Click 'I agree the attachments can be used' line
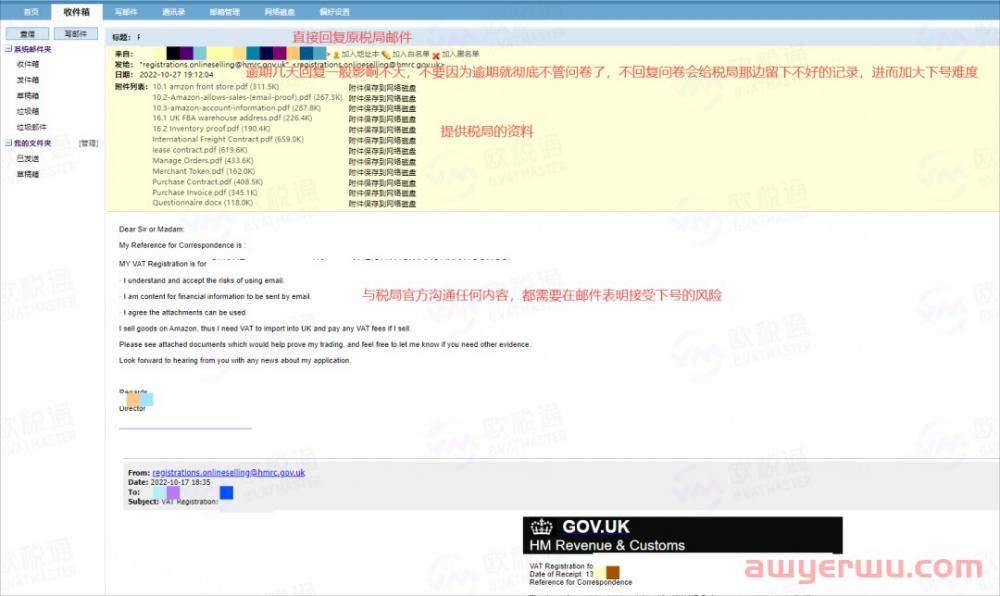1000x596 pixels. [183, 312]
